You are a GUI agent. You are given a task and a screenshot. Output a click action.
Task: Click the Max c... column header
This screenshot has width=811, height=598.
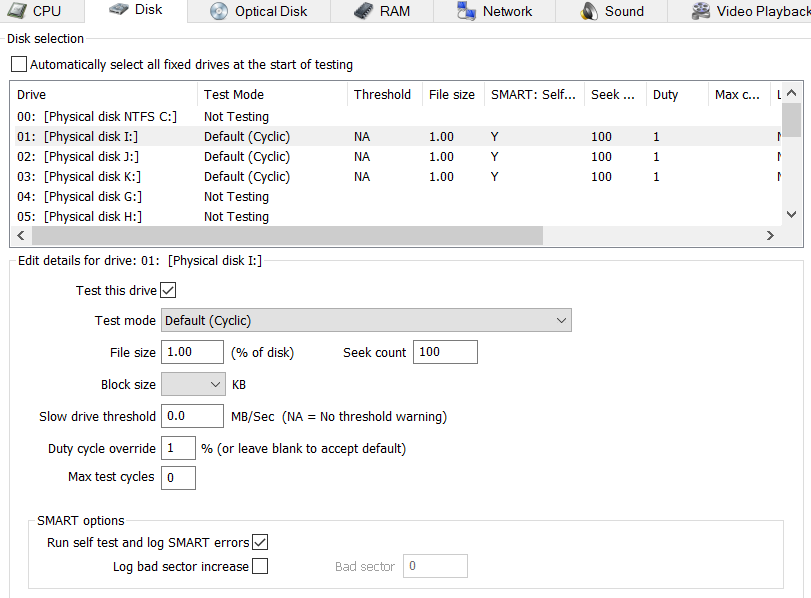pyautogui.click(x=739, y=95)
